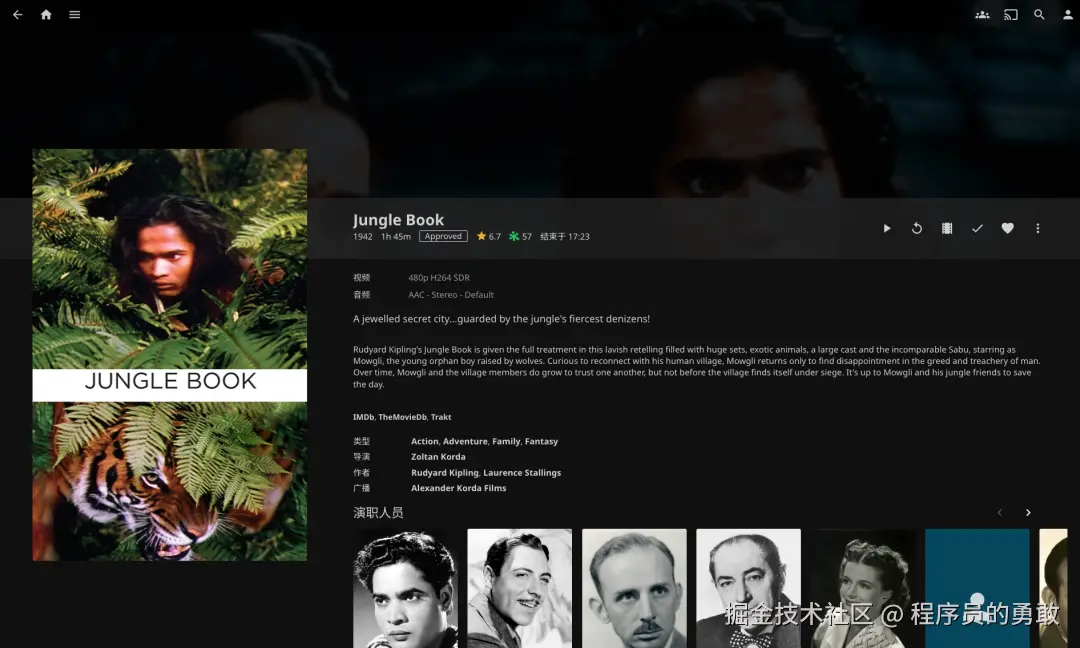Open director Zoltan Korda's page
Viewport: 1080px width, 648px height.
438,457
